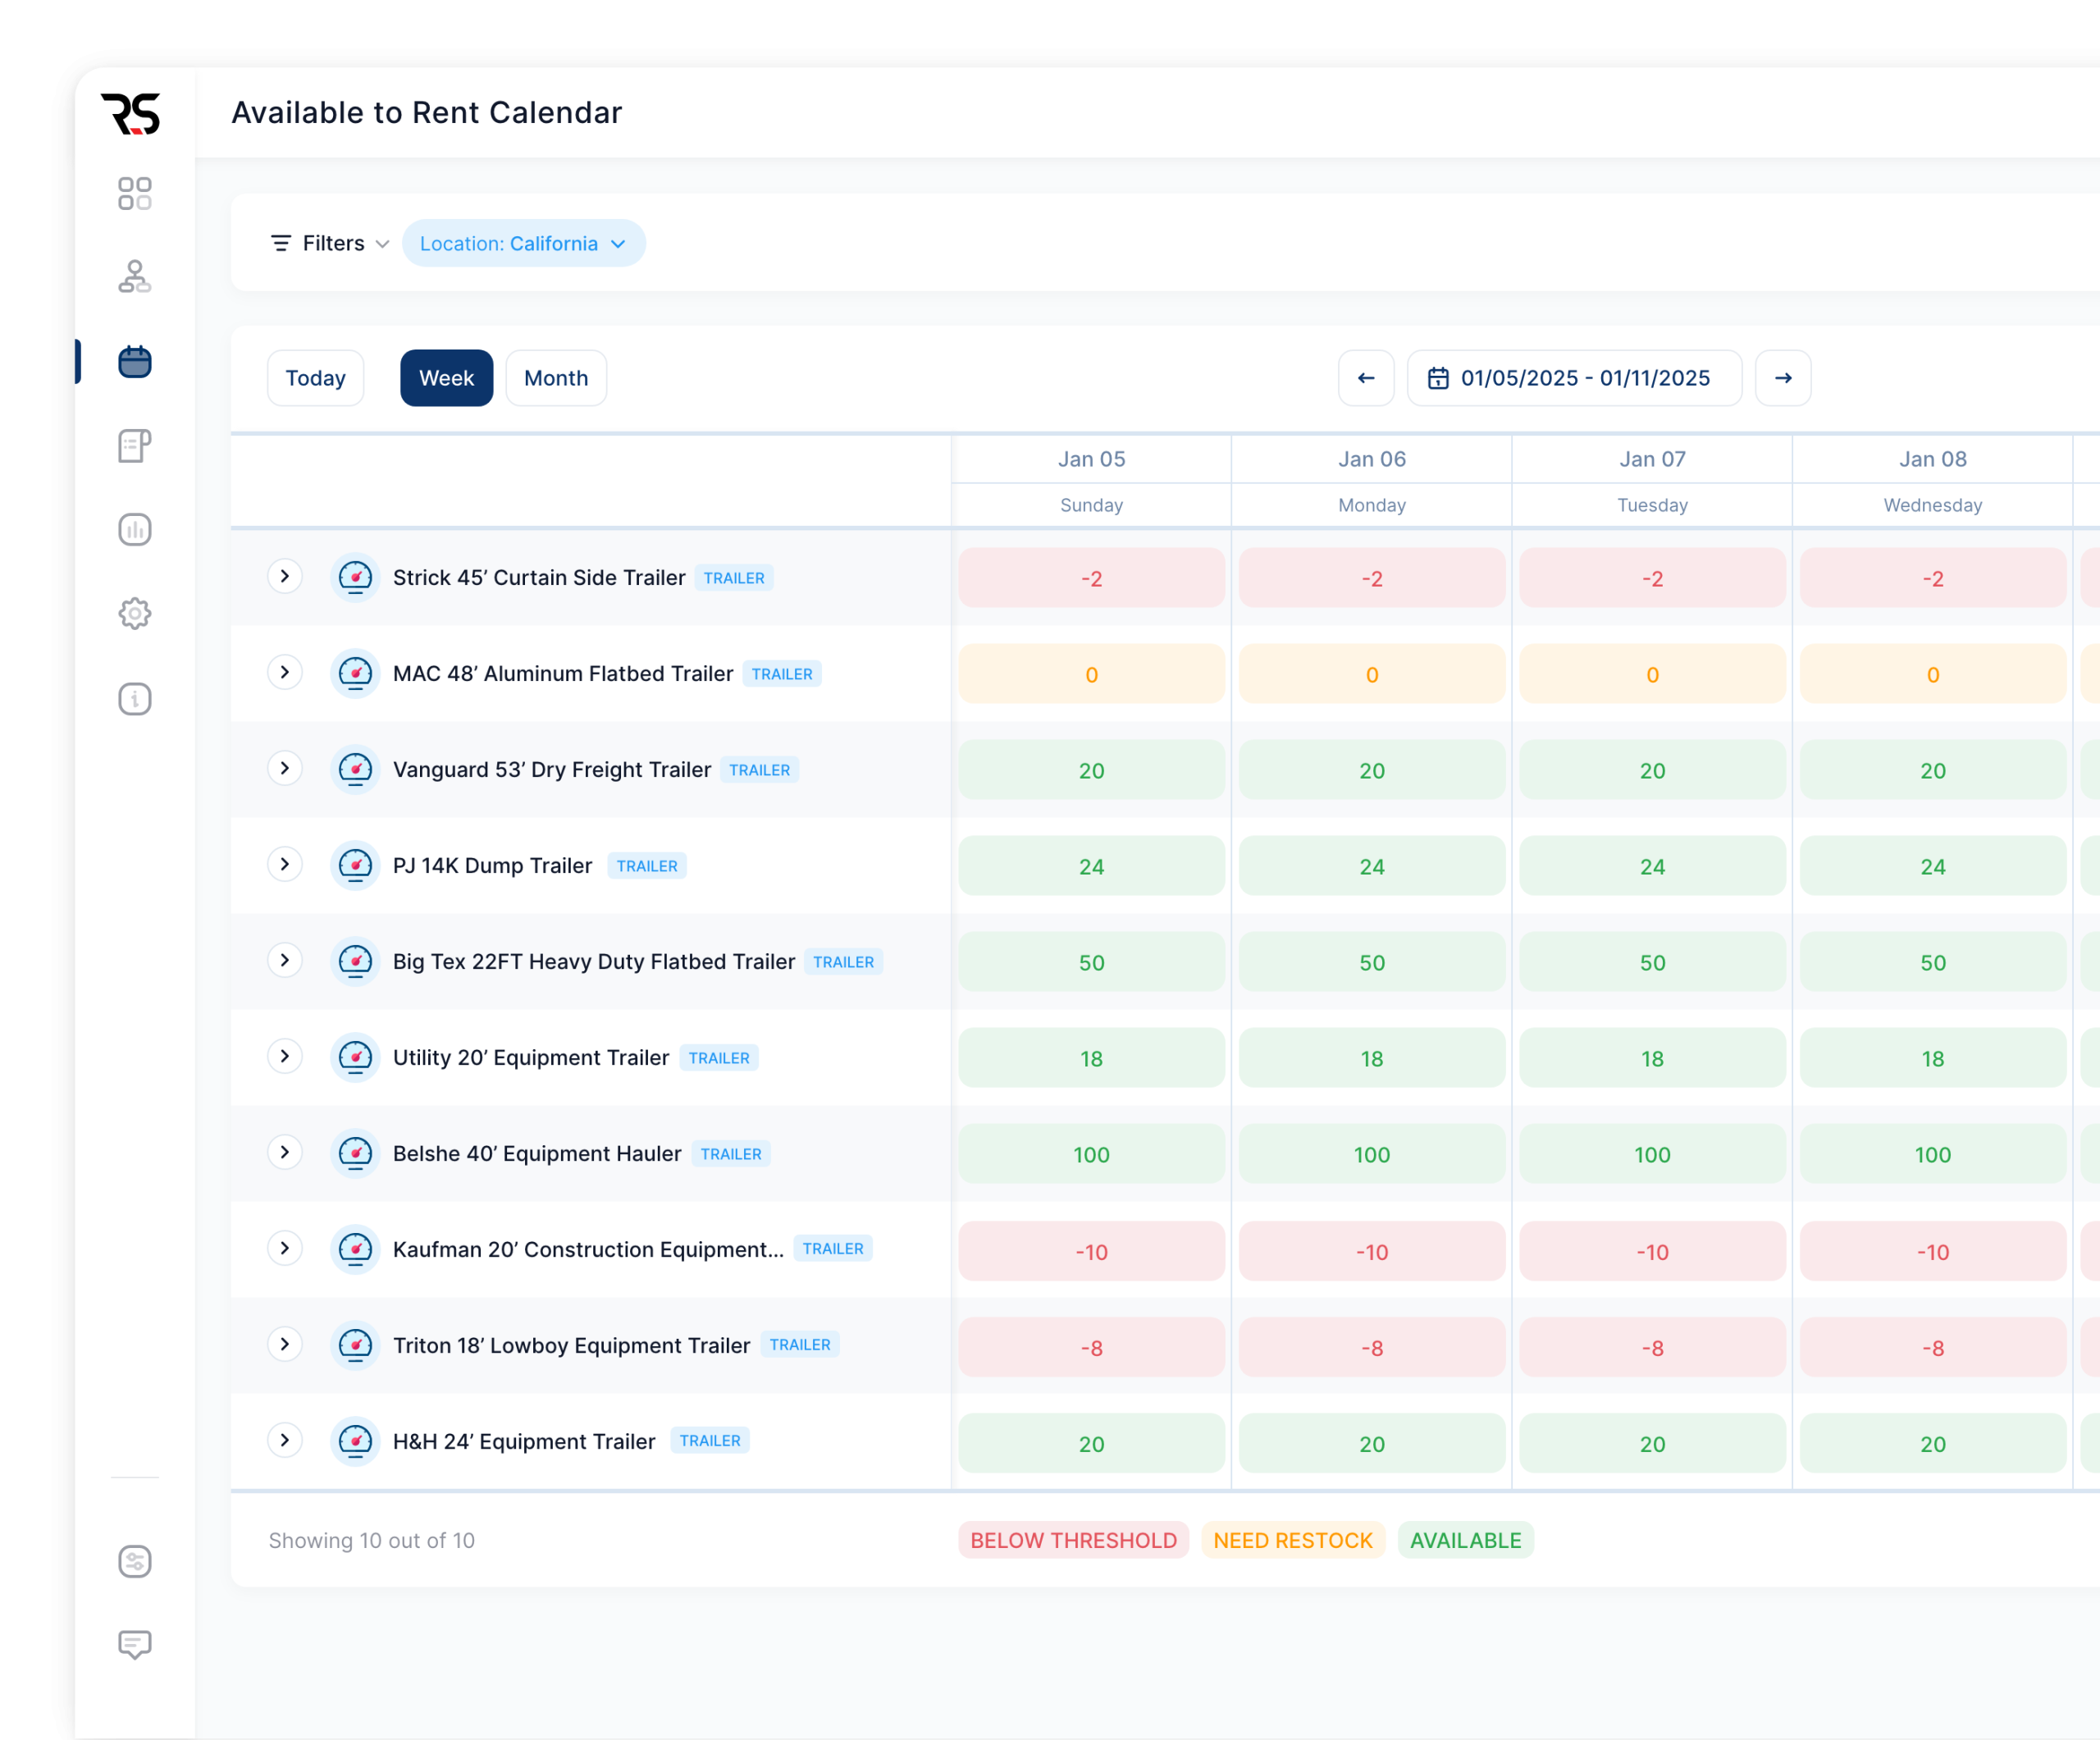This screenshot has width=2100, height=1740.
Task: Expand the Strick 45' Curtain Side Trailer row
Action: 285,576
